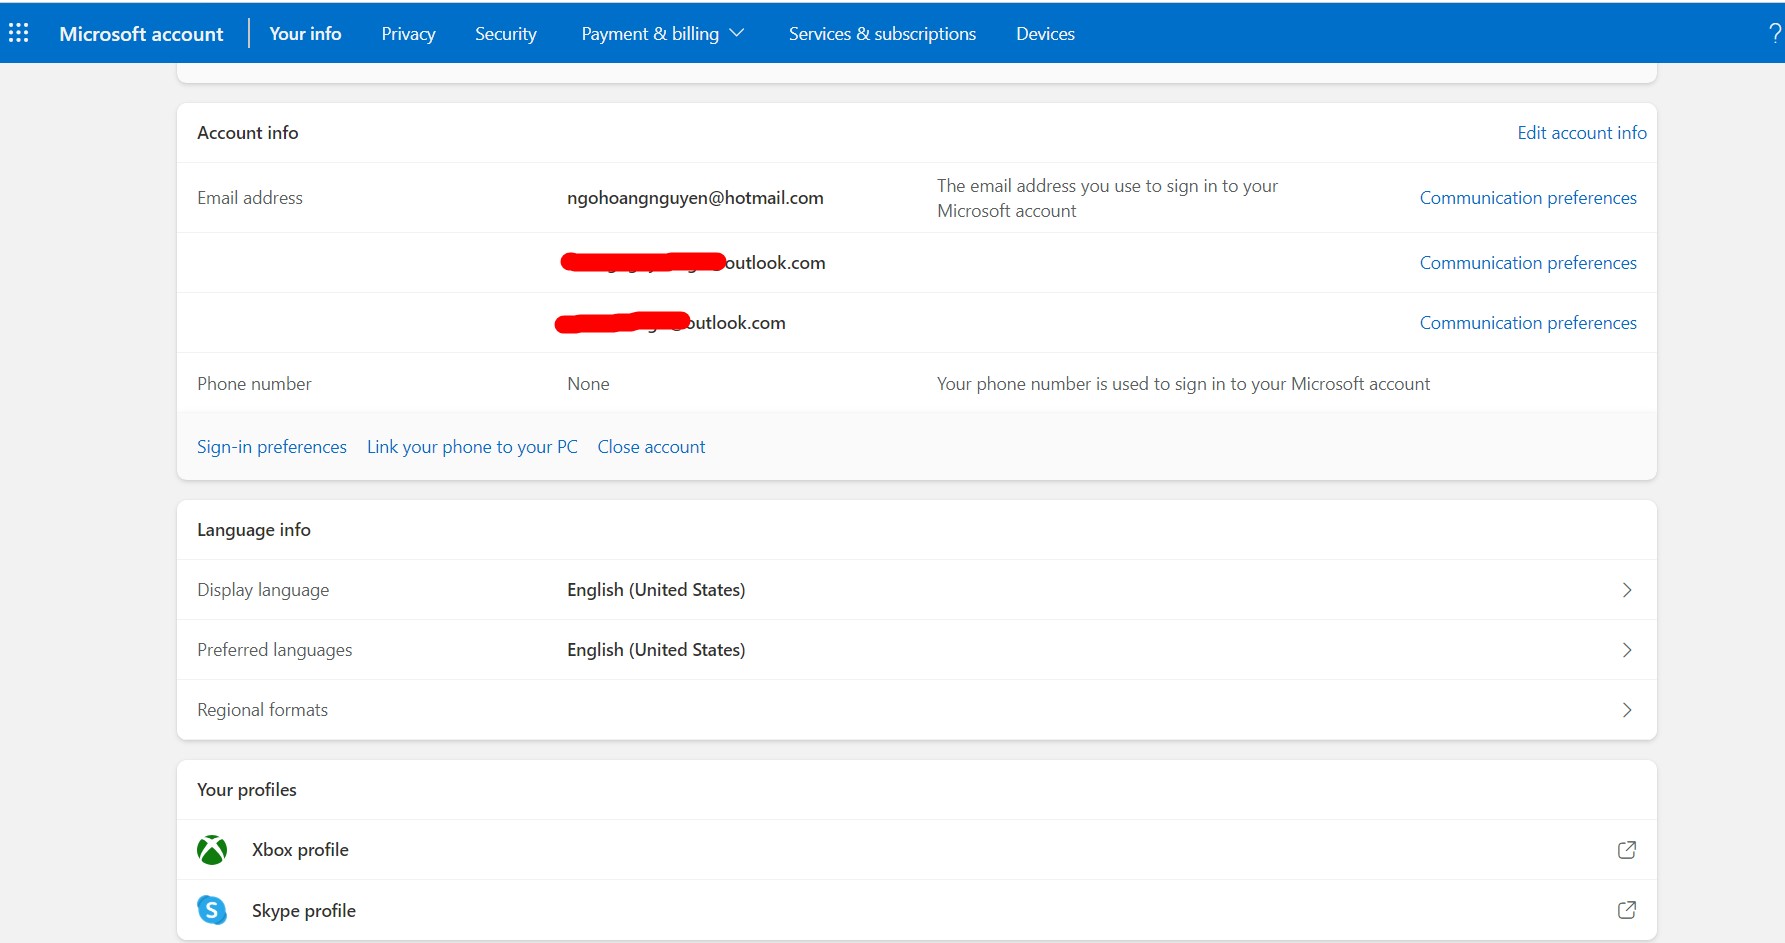
Task: Click the Preferred languages value English (United States)
Action: [x=656, y=650]
